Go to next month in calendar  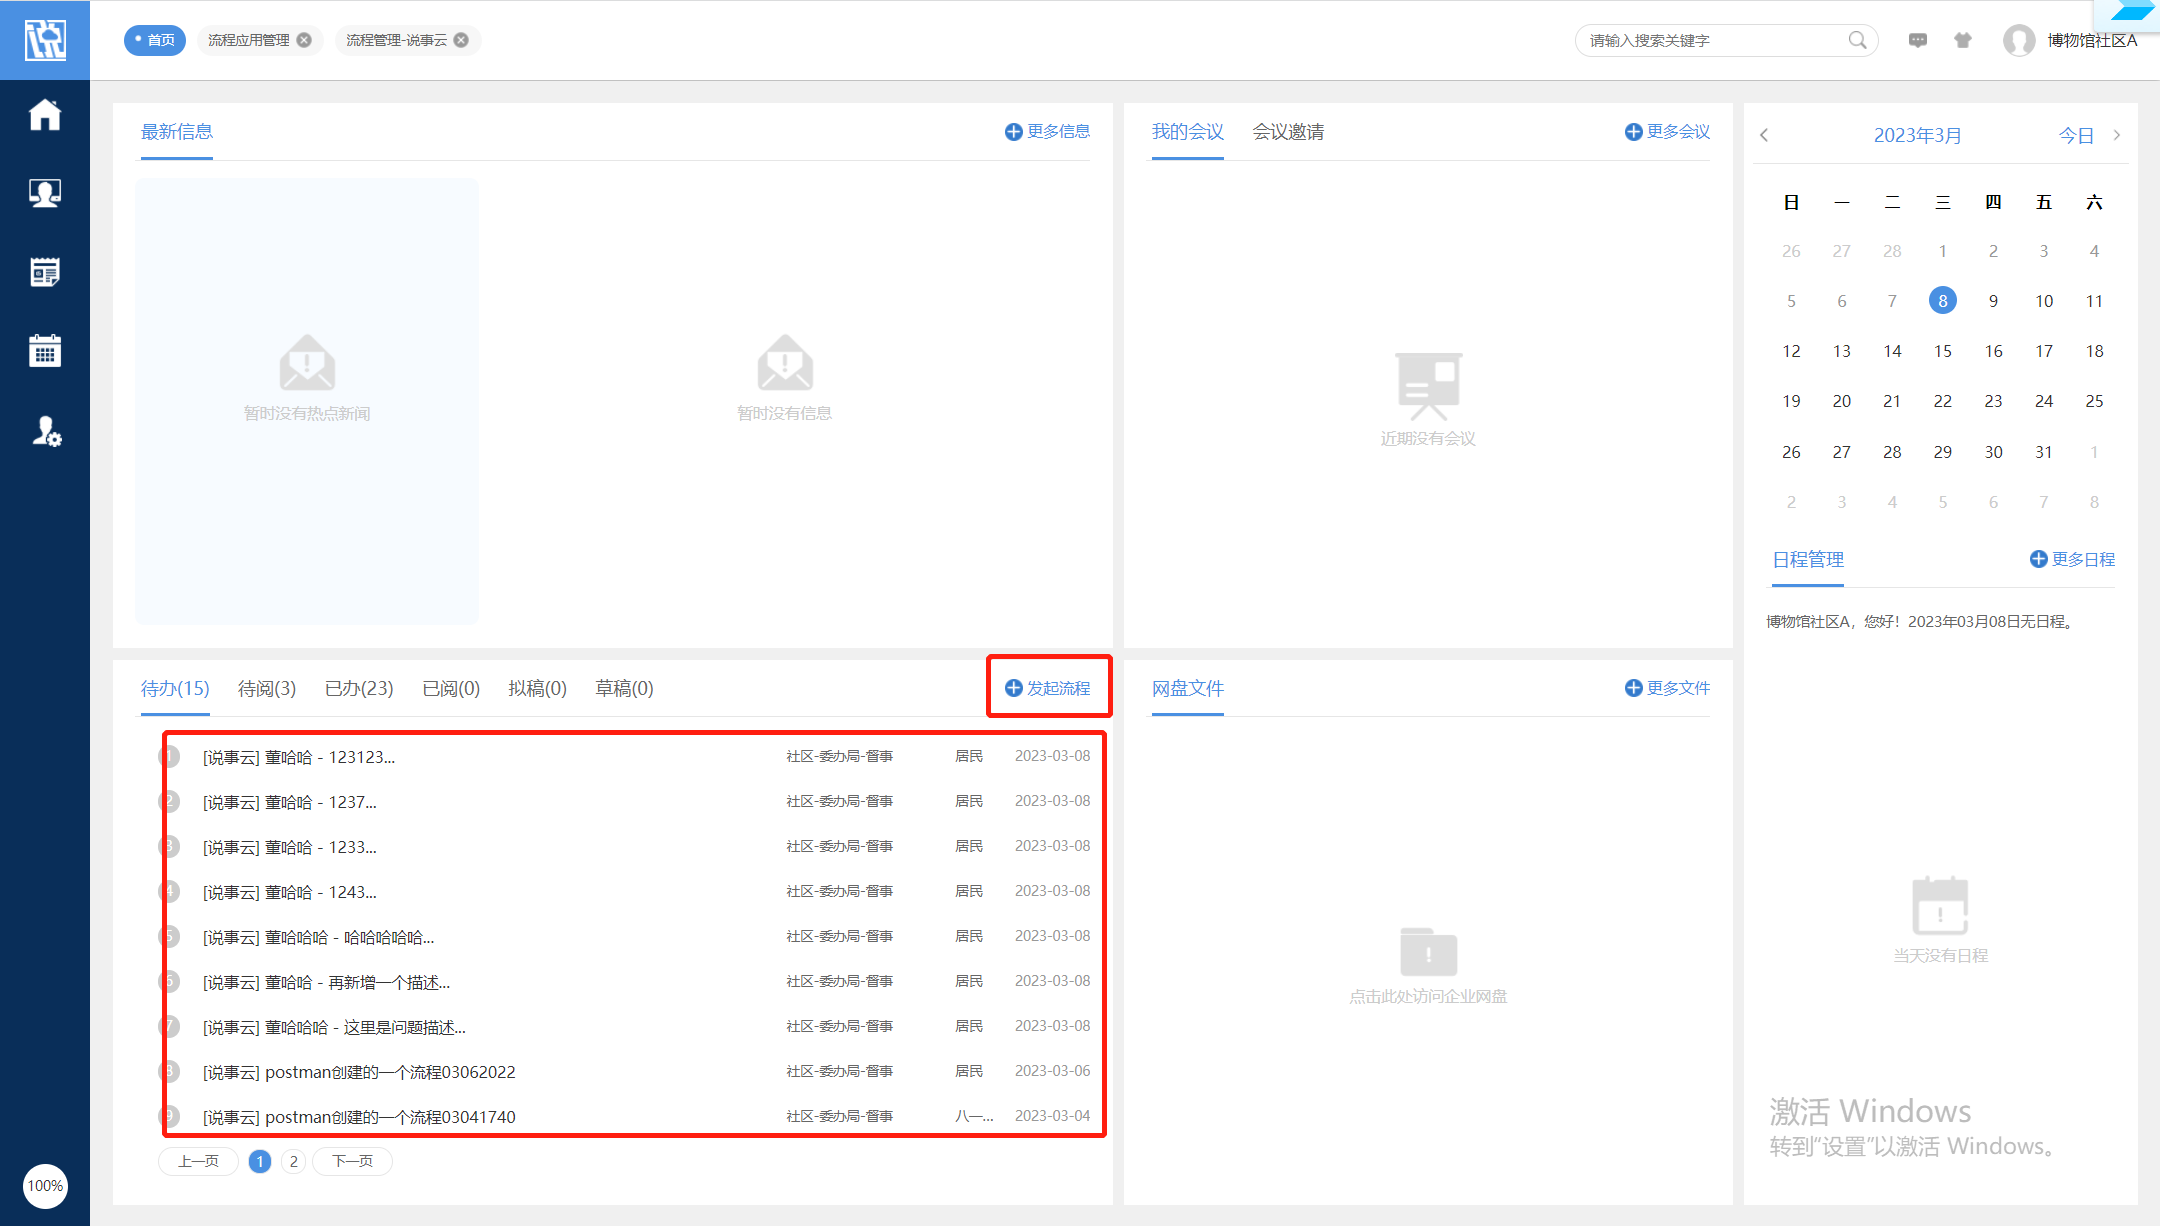[2116, 135]
